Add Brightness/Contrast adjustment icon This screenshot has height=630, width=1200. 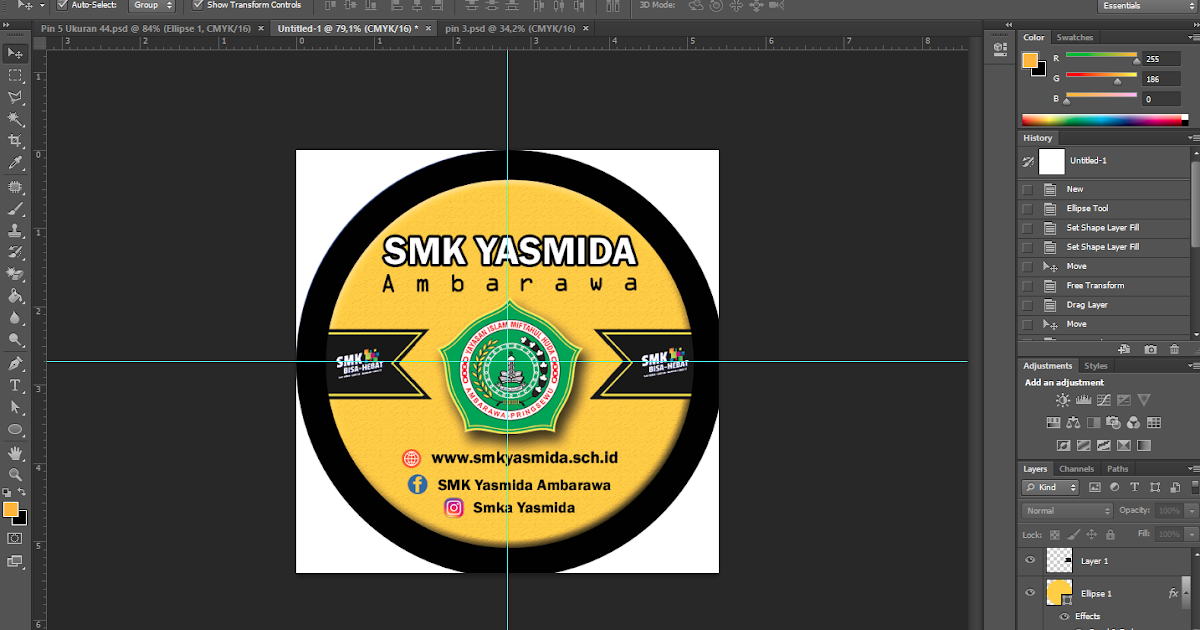(1063, 400)
